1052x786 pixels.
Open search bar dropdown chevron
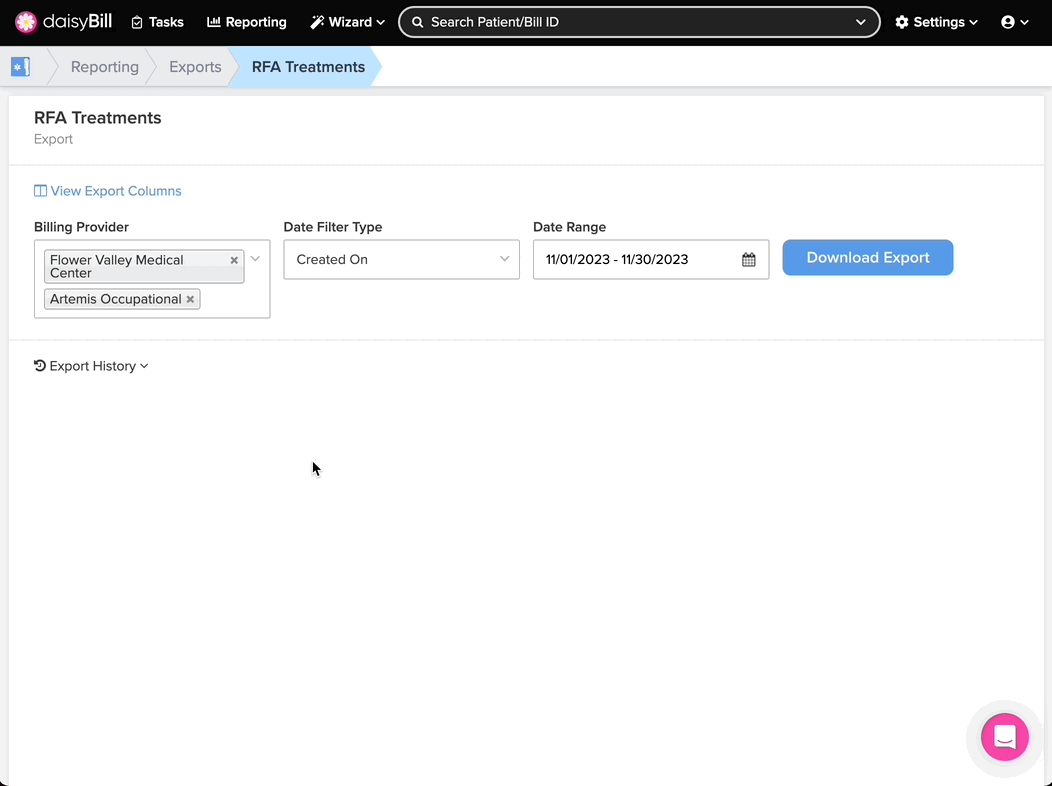click(860, 22)
